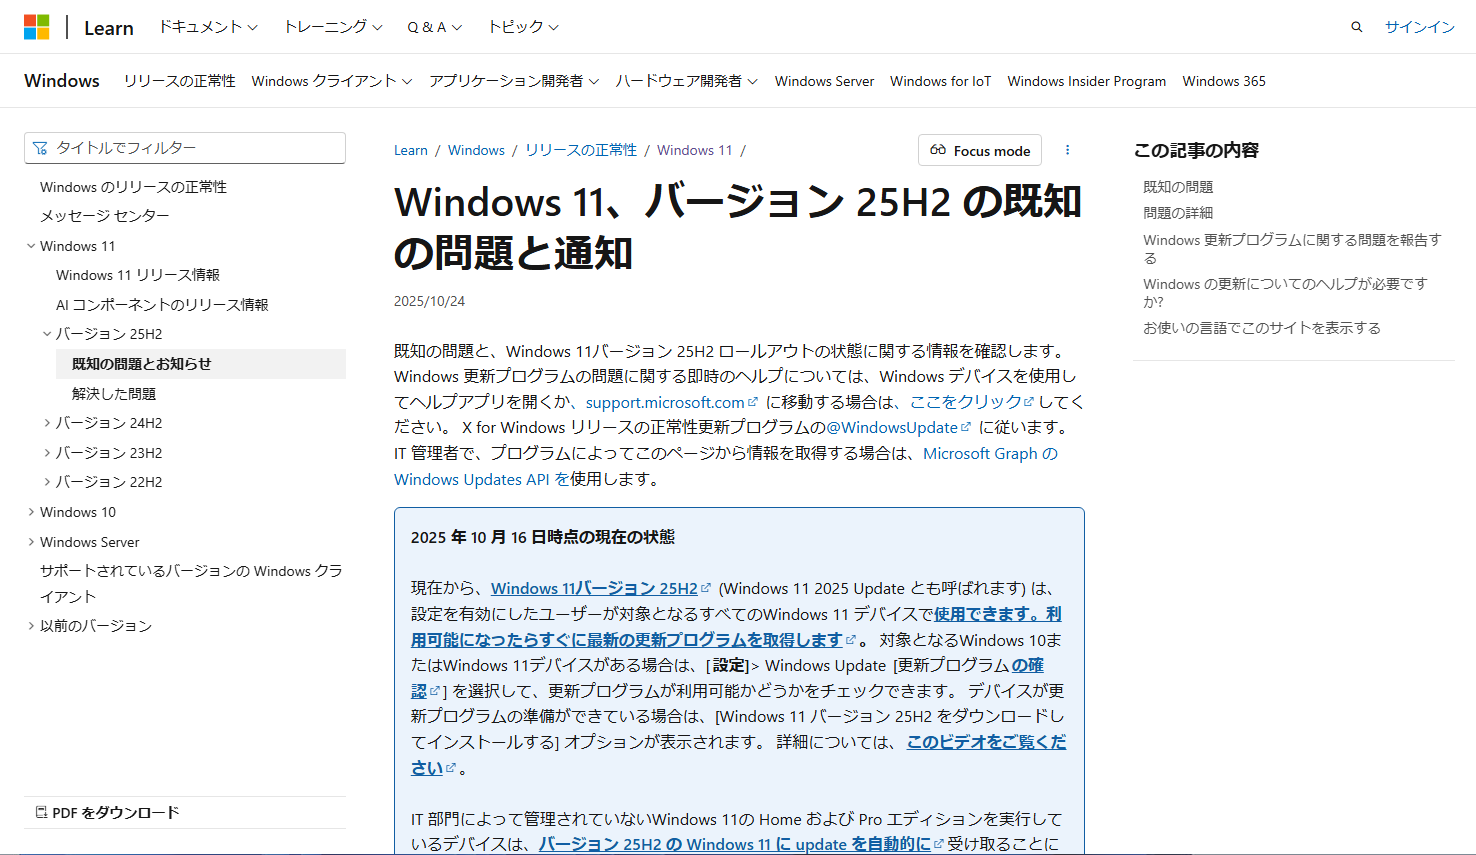Click the サインイン link
This screenshot has width=1476, height=855.
click(1419, 27)
